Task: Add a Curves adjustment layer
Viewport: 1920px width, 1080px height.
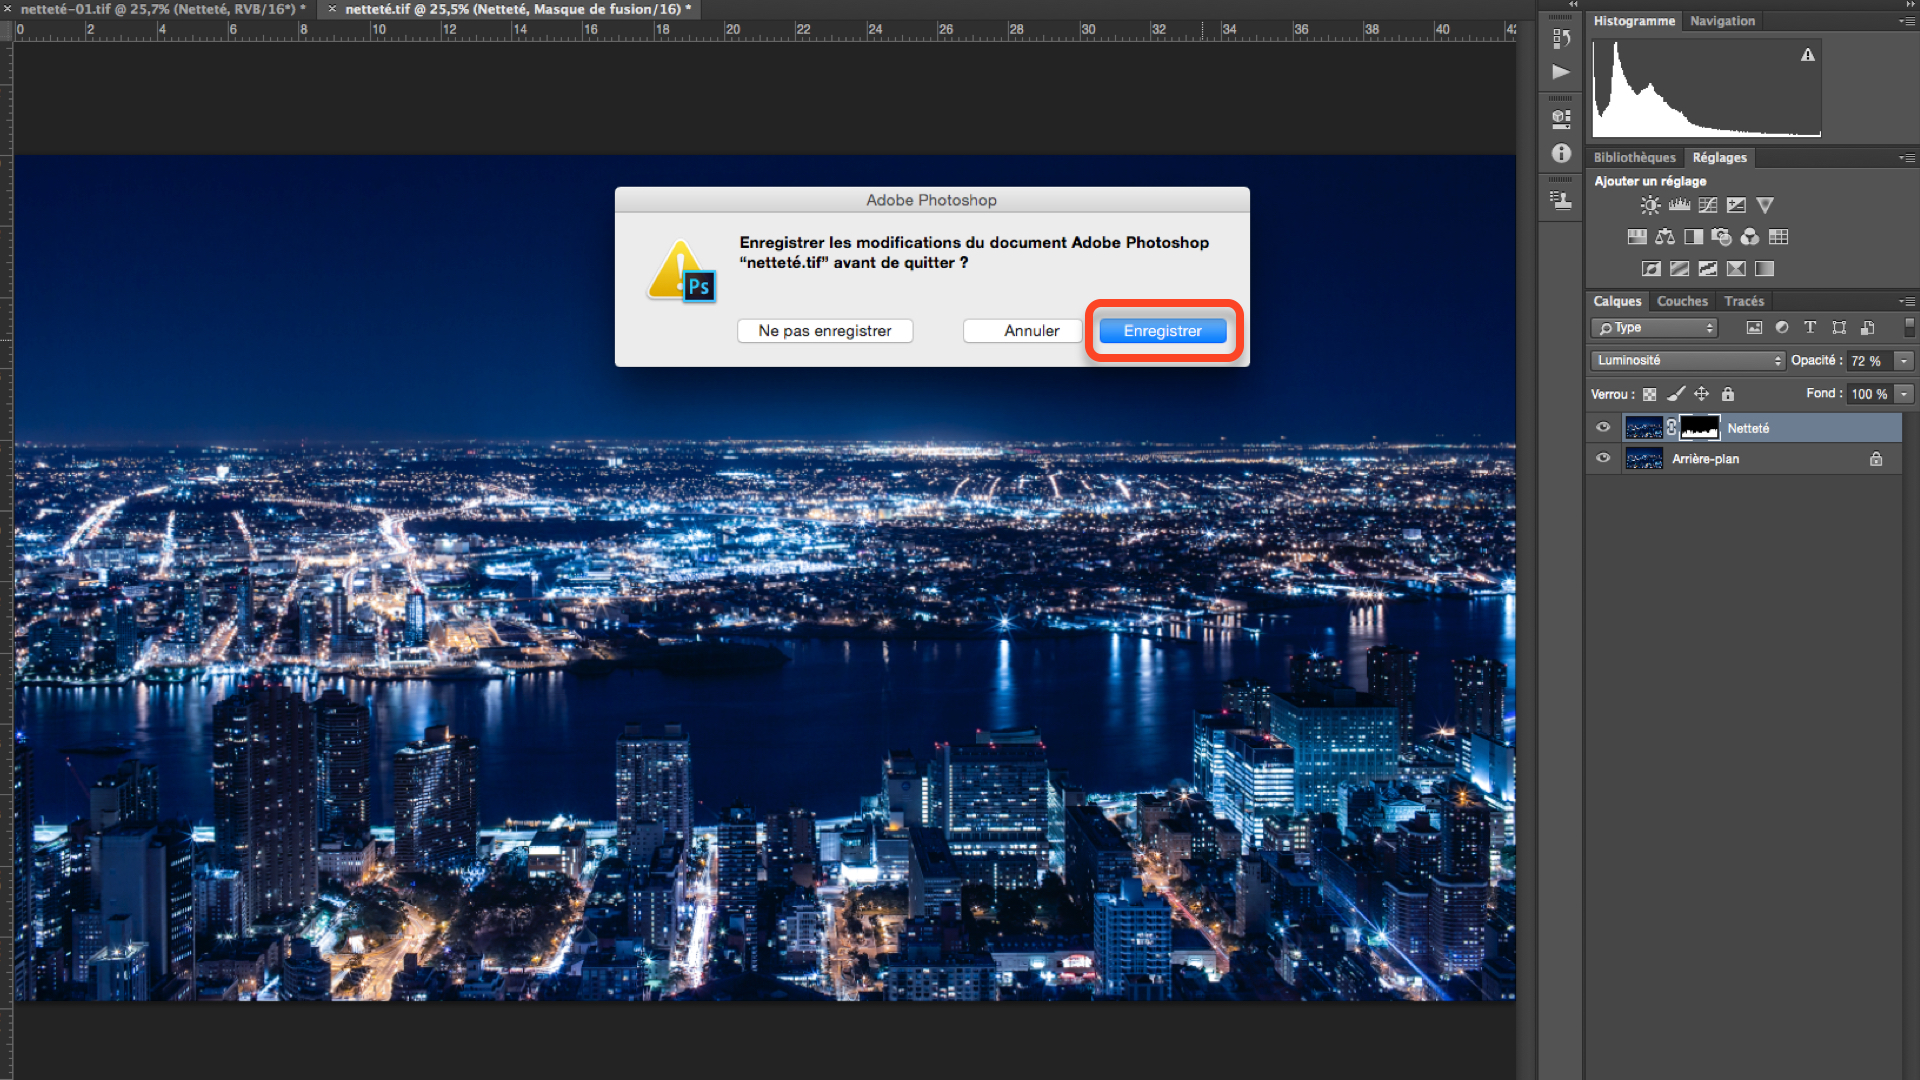Action: click(1708, 205)
